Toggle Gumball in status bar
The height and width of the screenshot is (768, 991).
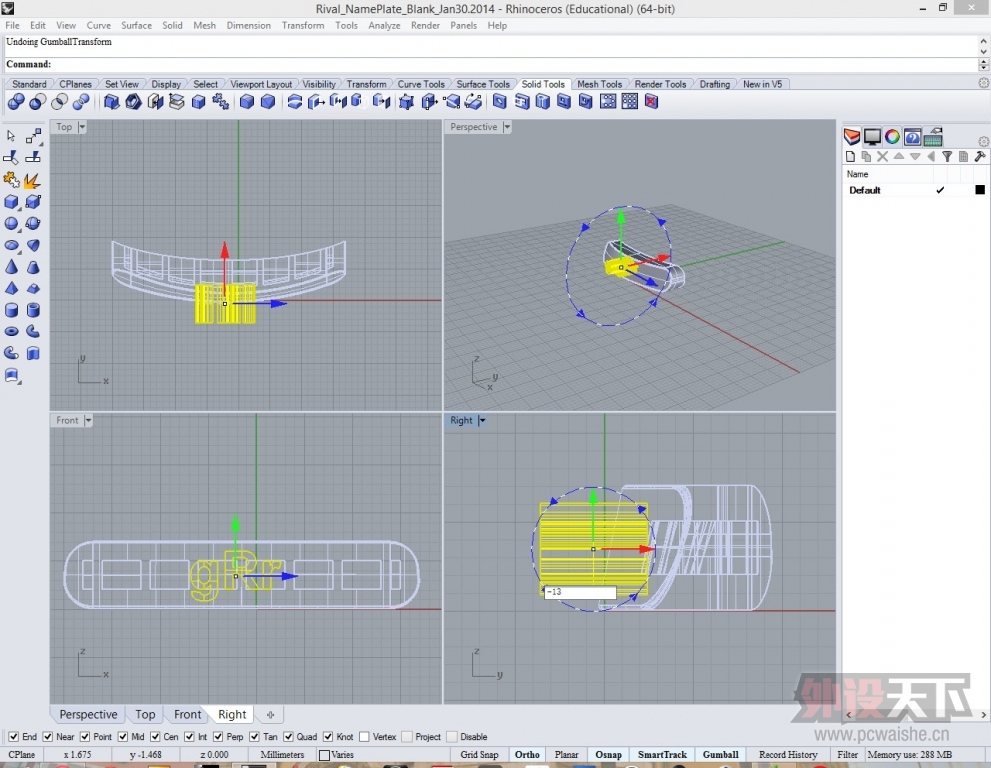720,755
